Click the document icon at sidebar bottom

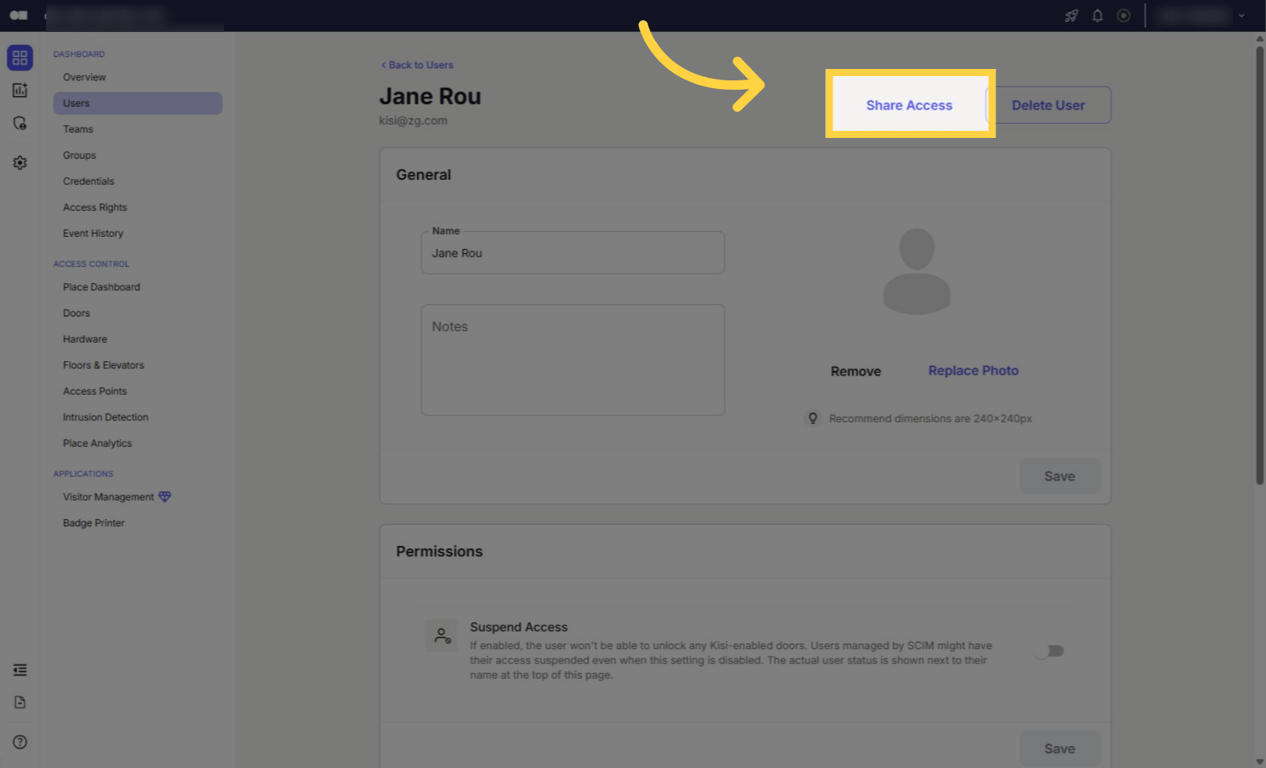[19, 701]
